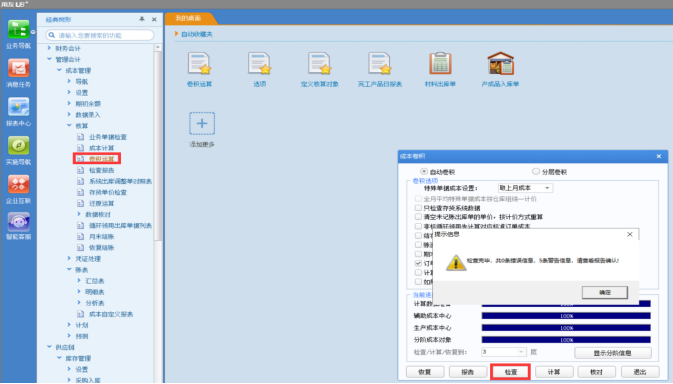Select 自动卷积 radio button

pos(424,172)
